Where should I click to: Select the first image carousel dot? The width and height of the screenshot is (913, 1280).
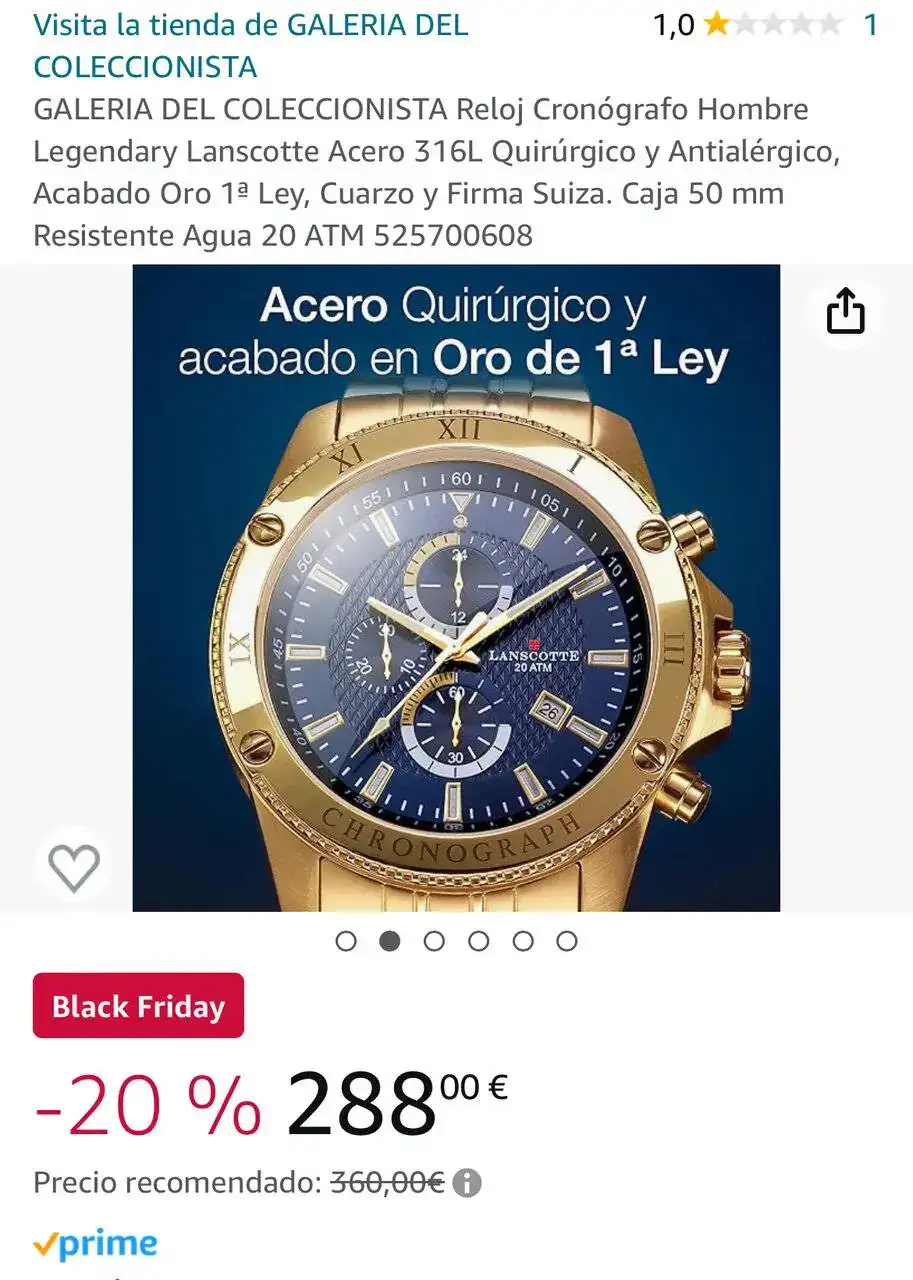346,941
